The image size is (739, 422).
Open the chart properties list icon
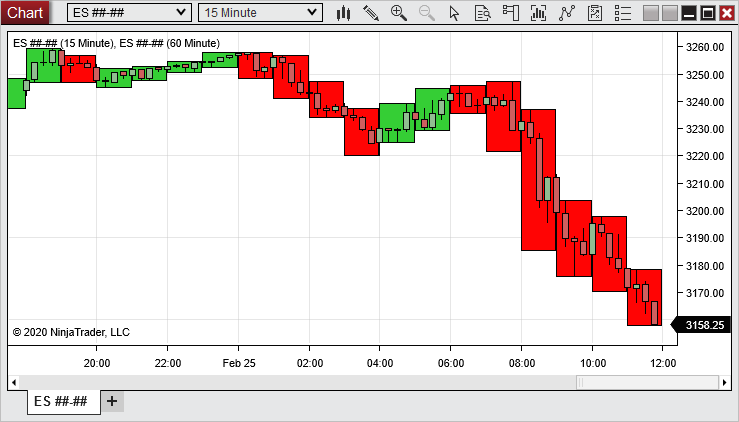click(624, 13)
